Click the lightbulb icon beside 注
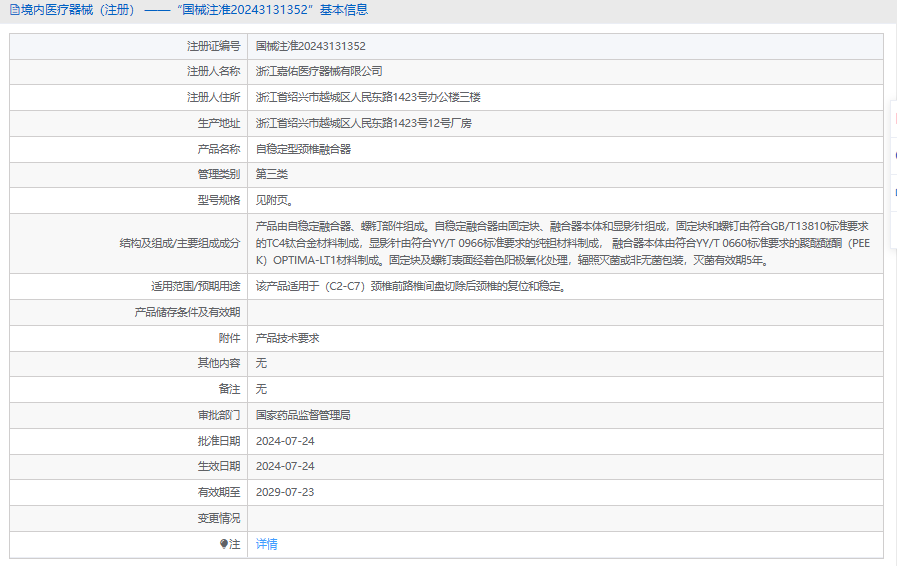The height and width of the screenshot is (566, 897). pyautogui.click(x=224, y=544)
